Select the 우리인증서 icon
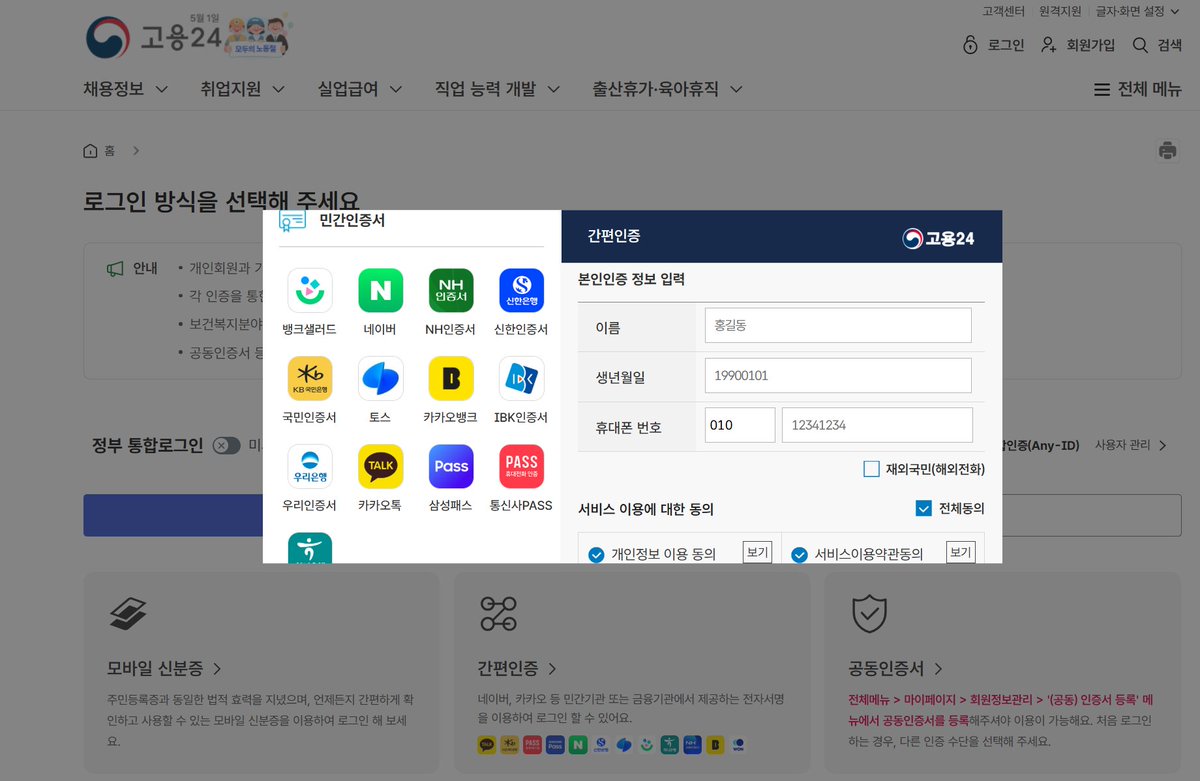The width and height of the screenshot is (1200, 781). click(310, 466)
